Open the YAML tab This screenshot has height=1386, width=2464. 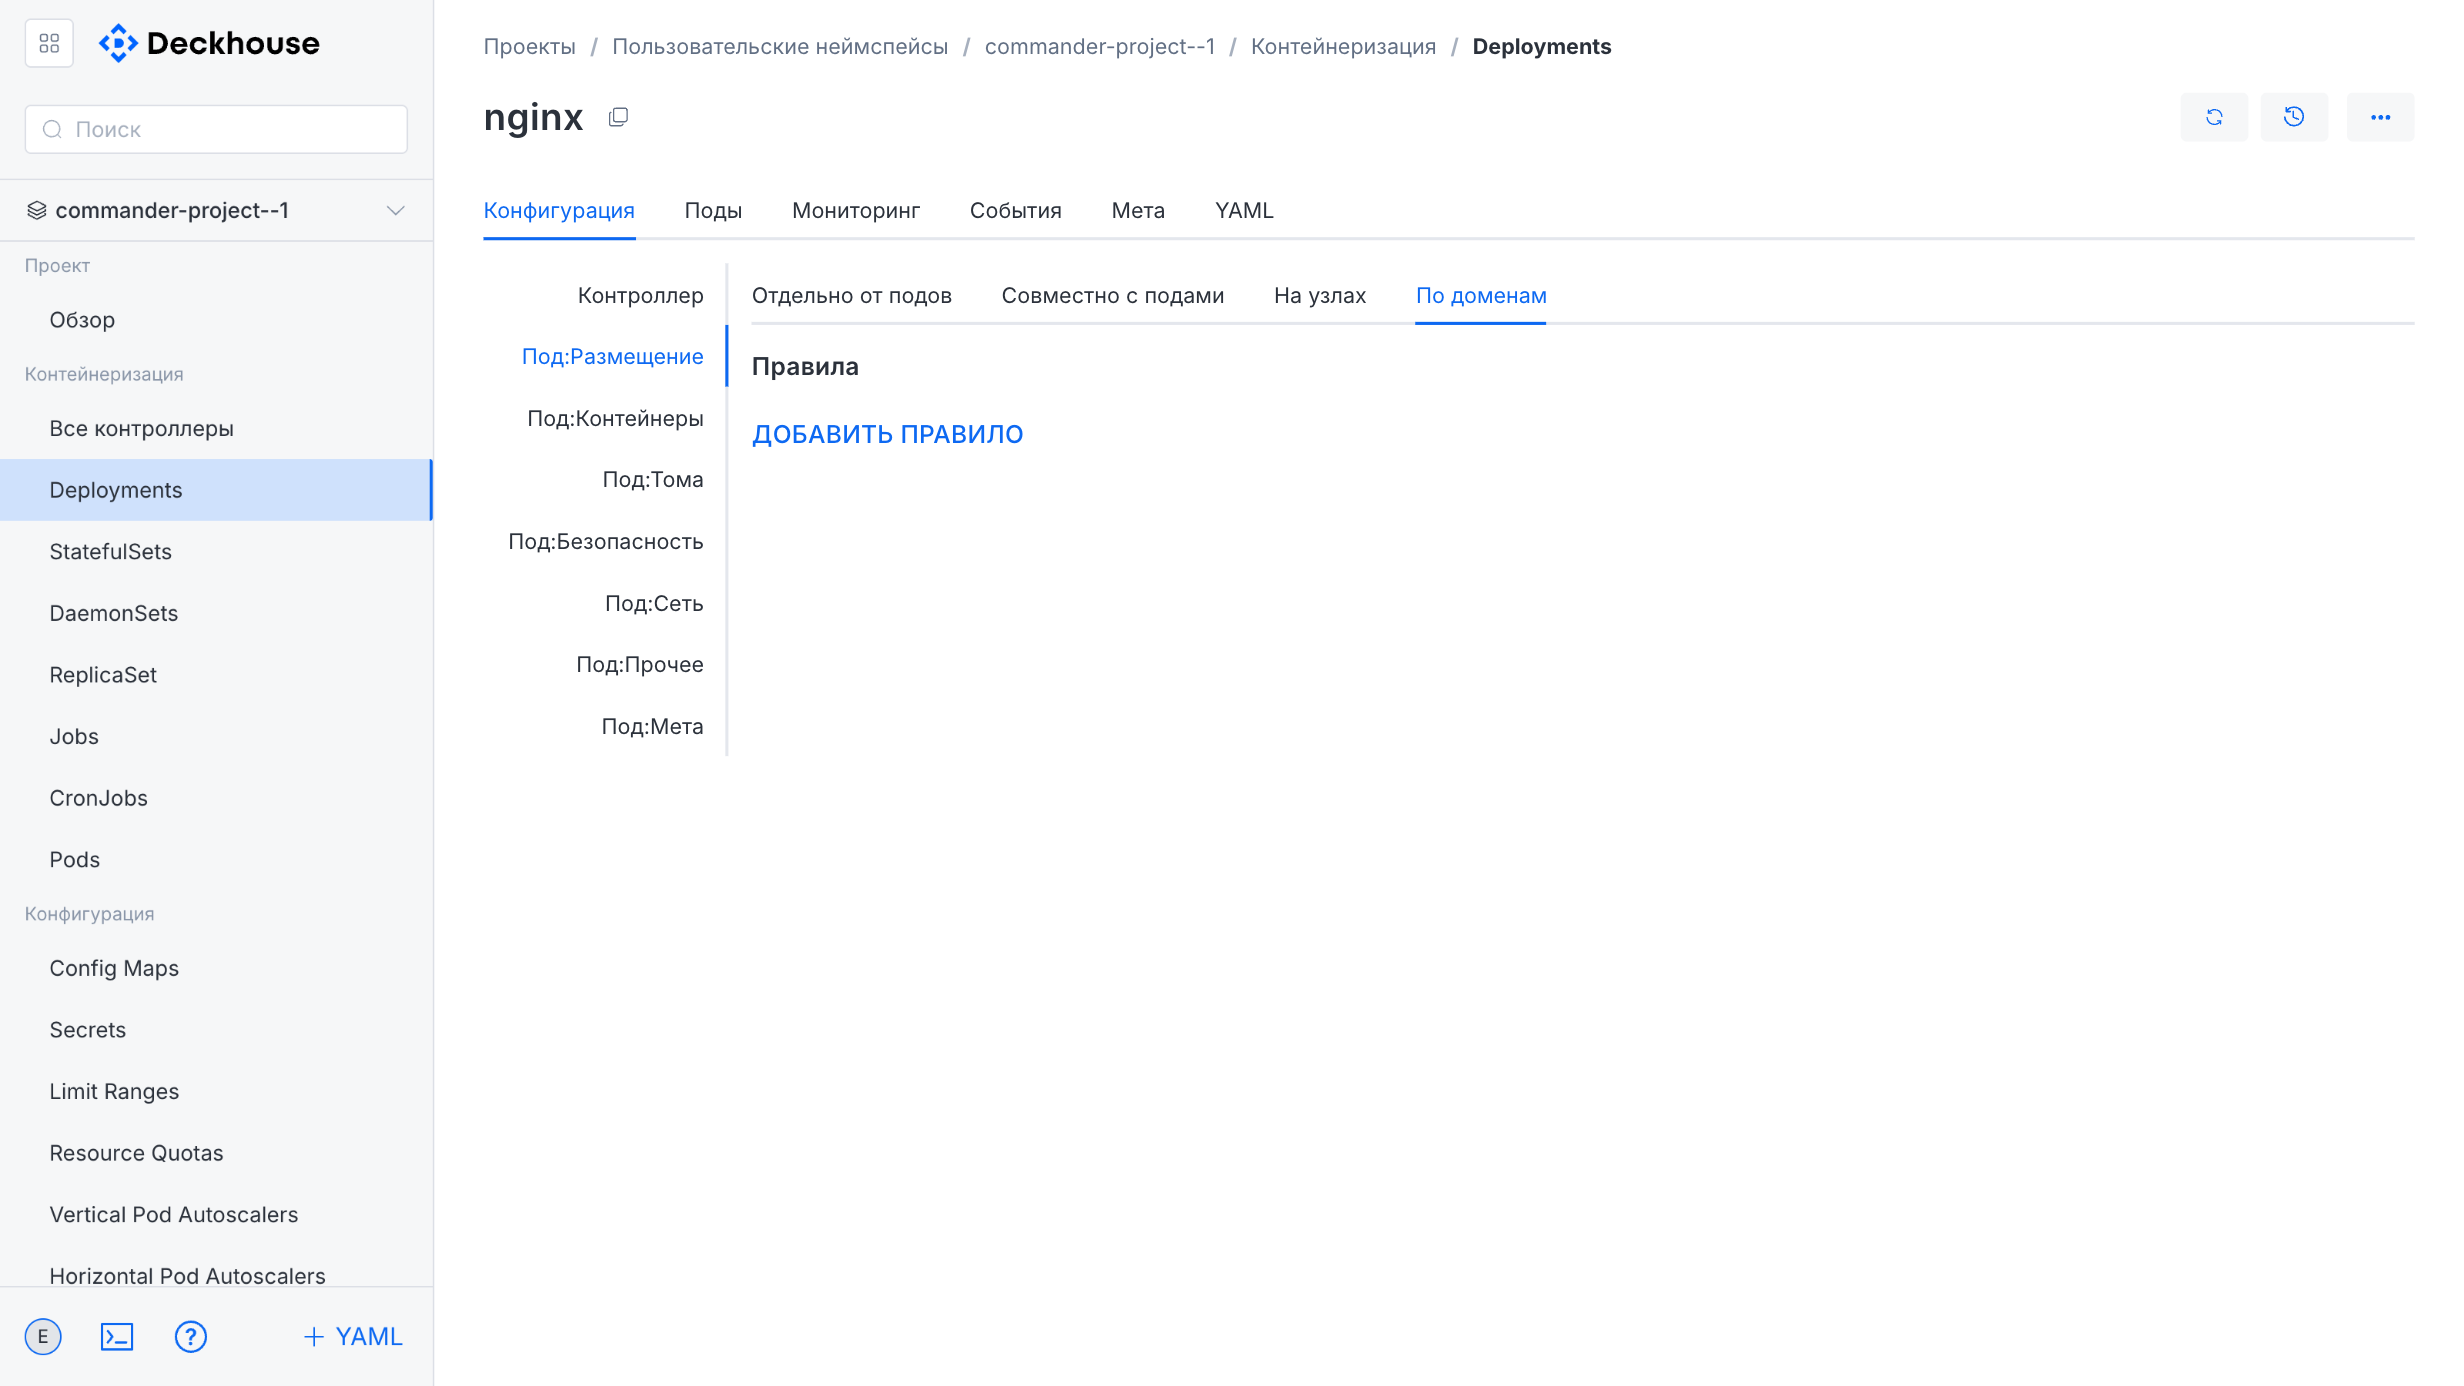(x=1244, y=210)
